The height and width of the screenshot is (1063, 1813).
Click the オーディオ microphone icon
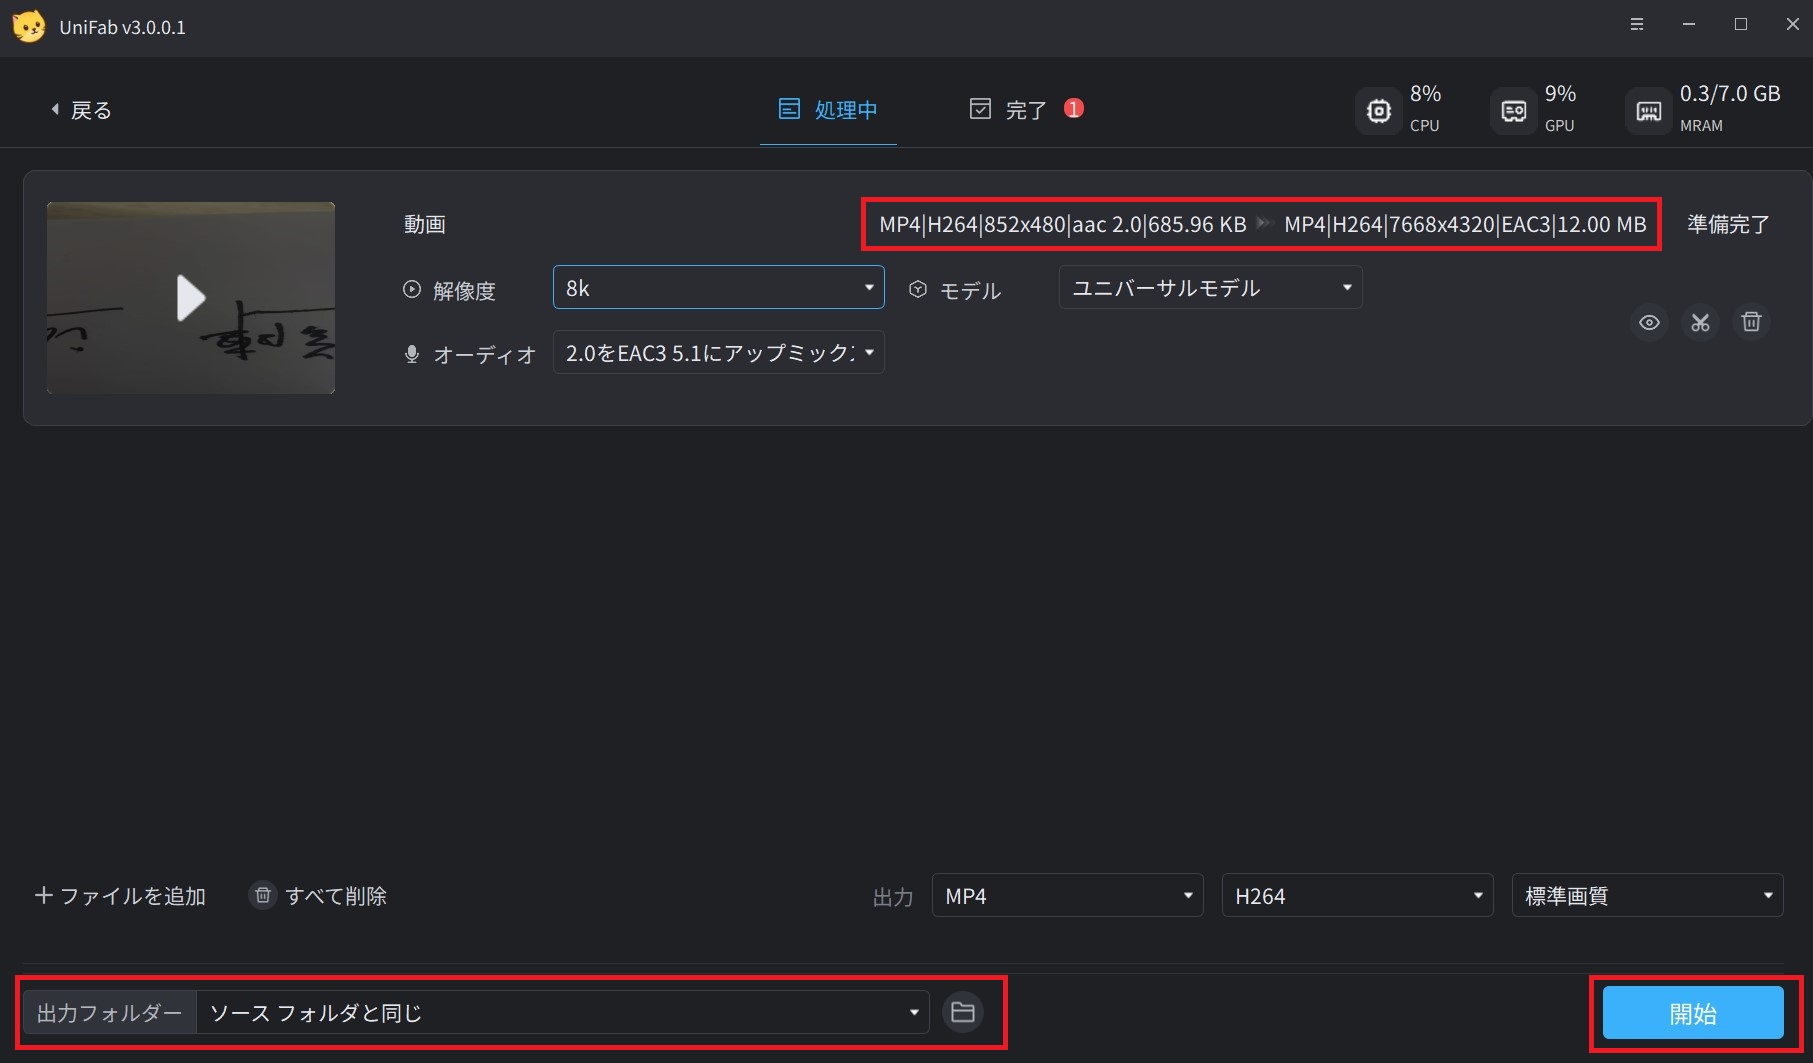pyautogui.click(x=412, y=354)
